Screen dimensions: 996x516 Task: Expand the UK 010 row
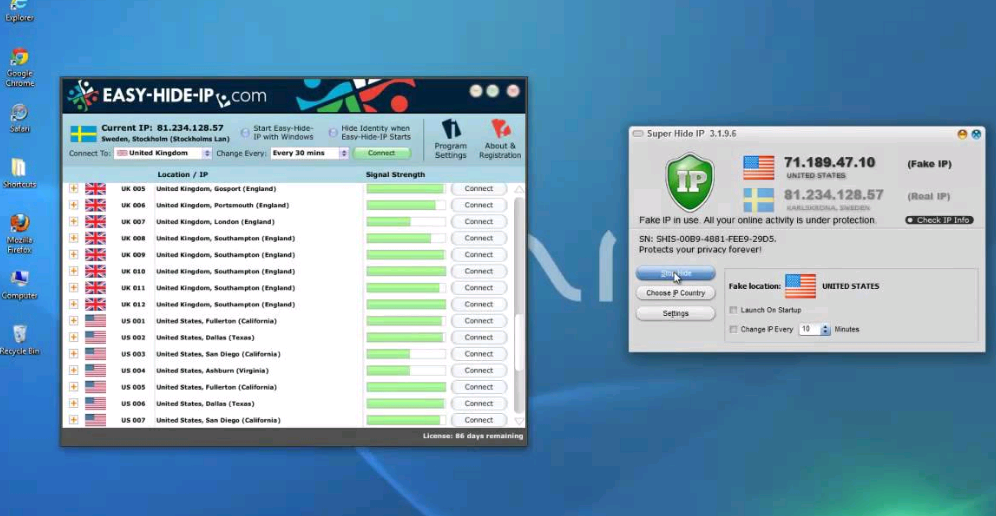[74, 271]
